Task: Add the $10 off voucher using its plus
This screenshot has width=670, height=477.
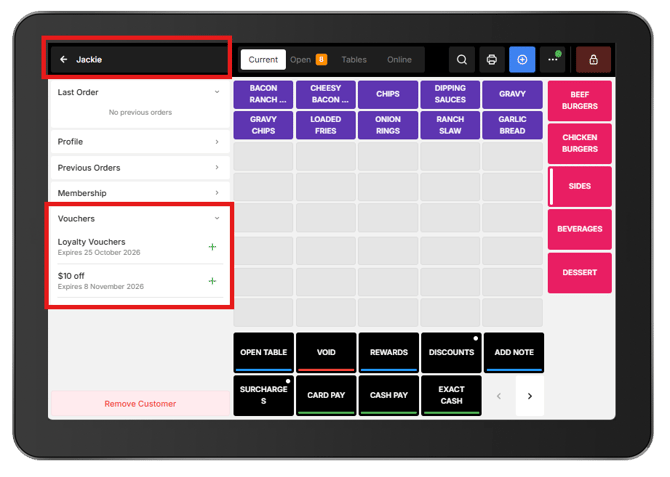Action: point(212,281)
